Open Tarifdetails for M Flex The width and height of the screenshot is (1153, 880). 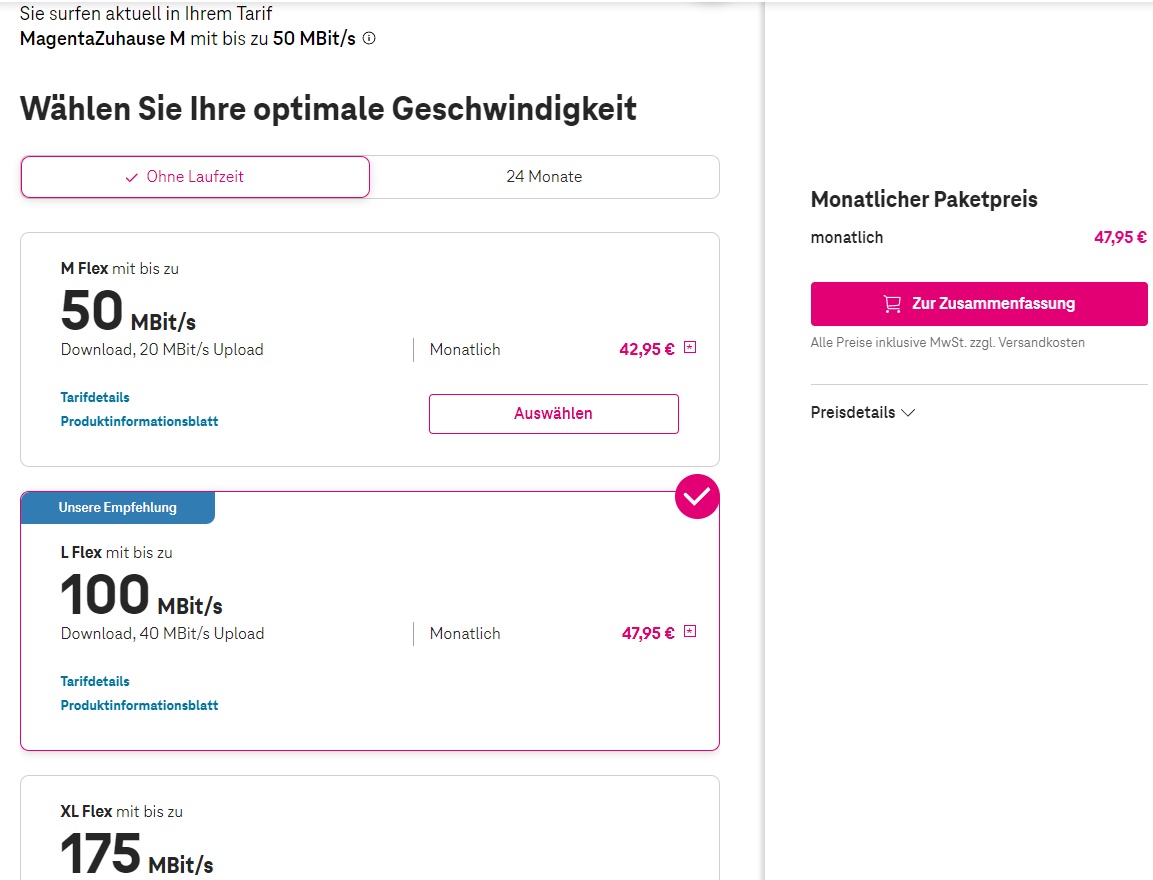pos(95,398)
